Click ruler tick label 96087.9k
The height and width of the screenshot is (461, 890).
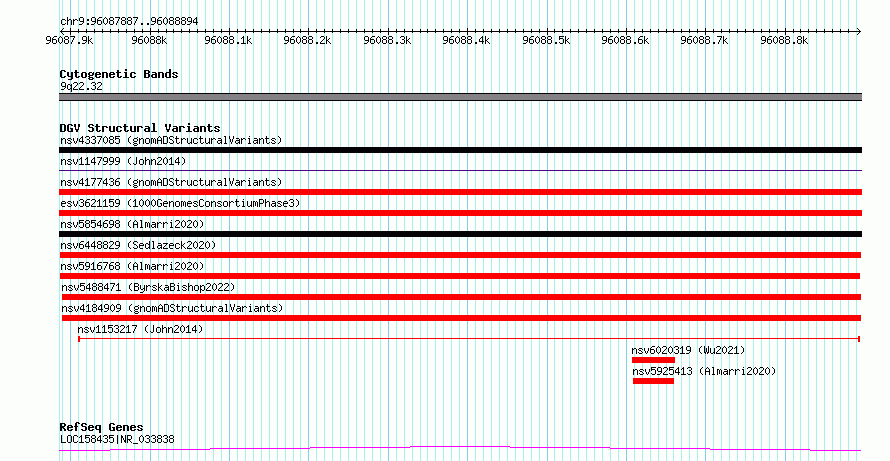(x=70, y=41)
